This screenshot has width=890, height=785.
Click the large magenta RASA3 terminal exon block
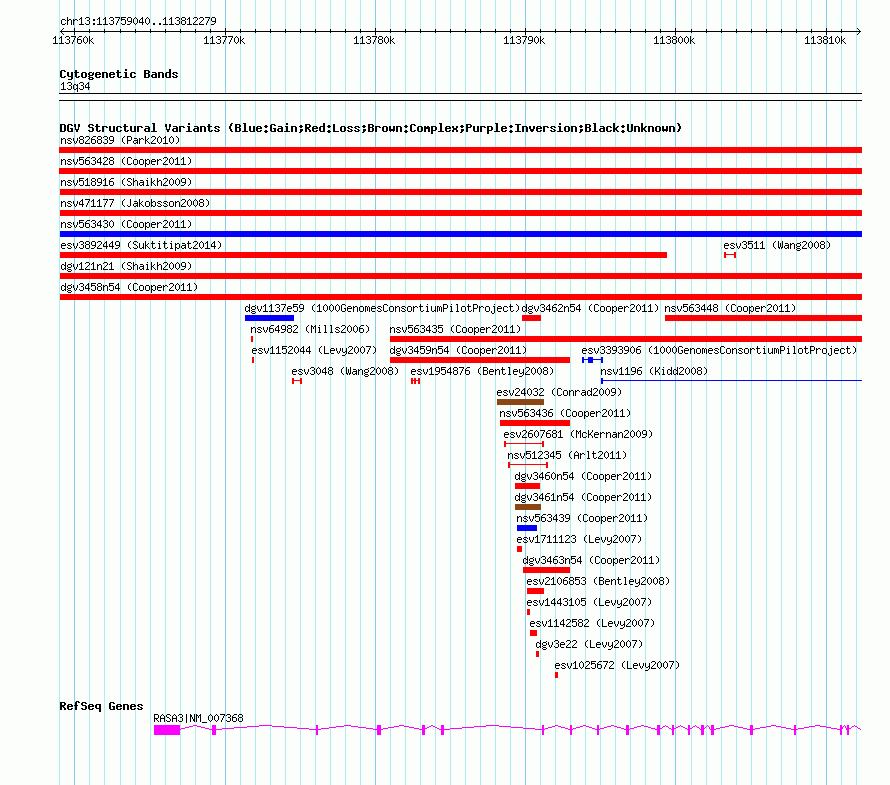[x=167, y=730]
